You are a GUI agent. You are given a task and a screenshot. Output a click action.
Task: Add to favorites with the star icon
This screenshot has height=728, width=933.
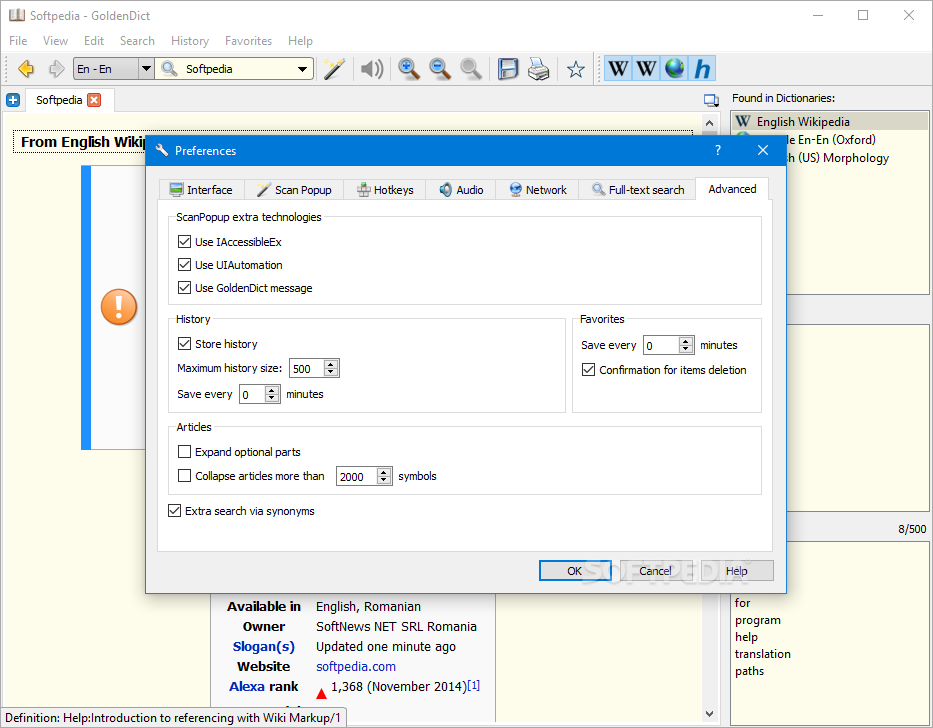pos(575,70)
